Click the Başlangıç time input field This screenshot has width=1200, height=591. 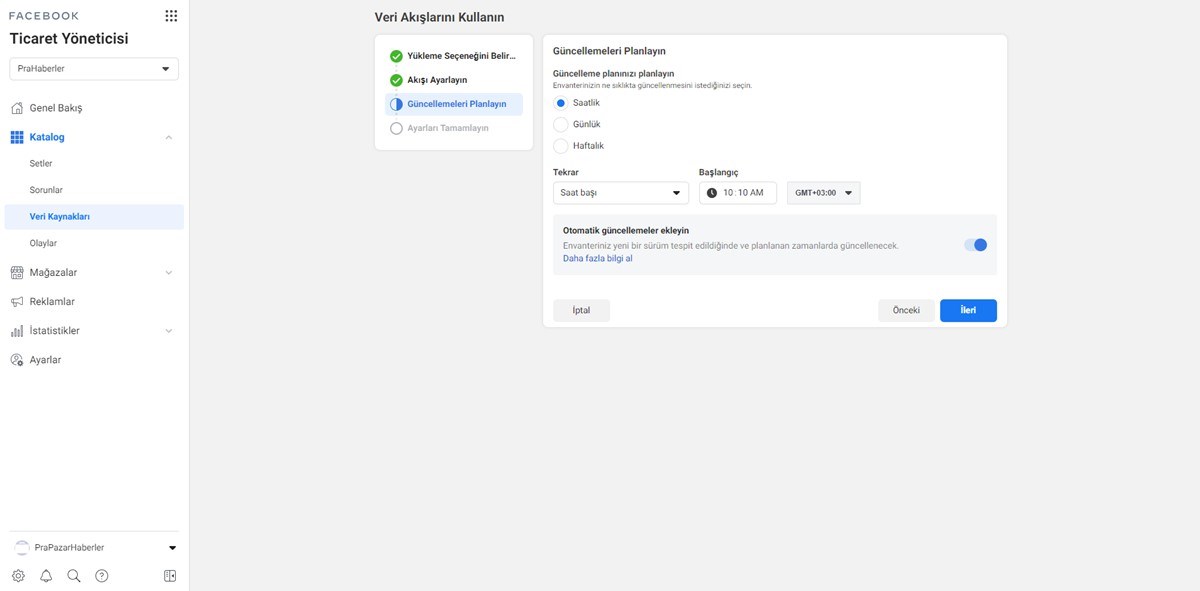[738, 193]
